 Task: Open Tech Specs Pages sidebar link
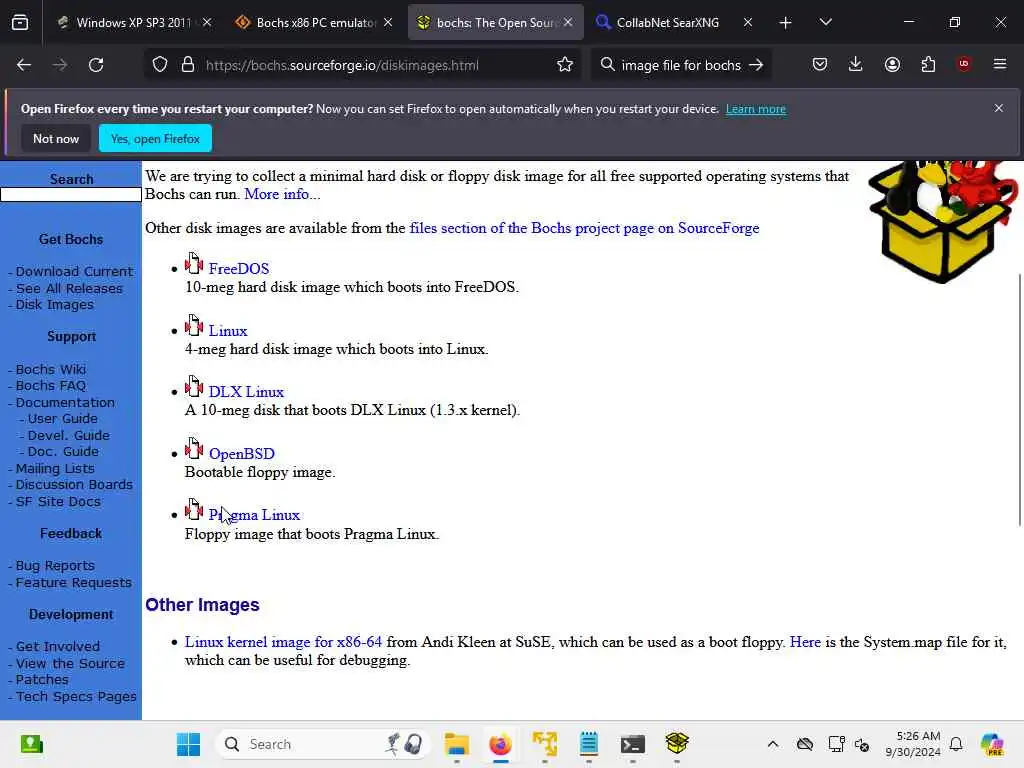click(76, 697)
